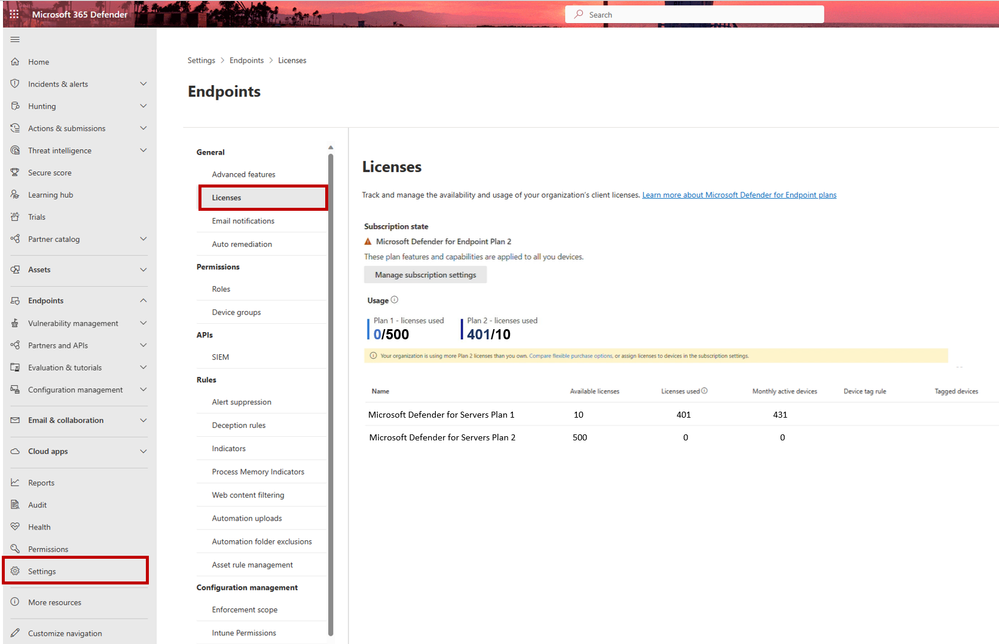The height and width of the screenshot is (644, 999).
Task: Click the Endpoints sidebar icon
Action: click(15, 301)
